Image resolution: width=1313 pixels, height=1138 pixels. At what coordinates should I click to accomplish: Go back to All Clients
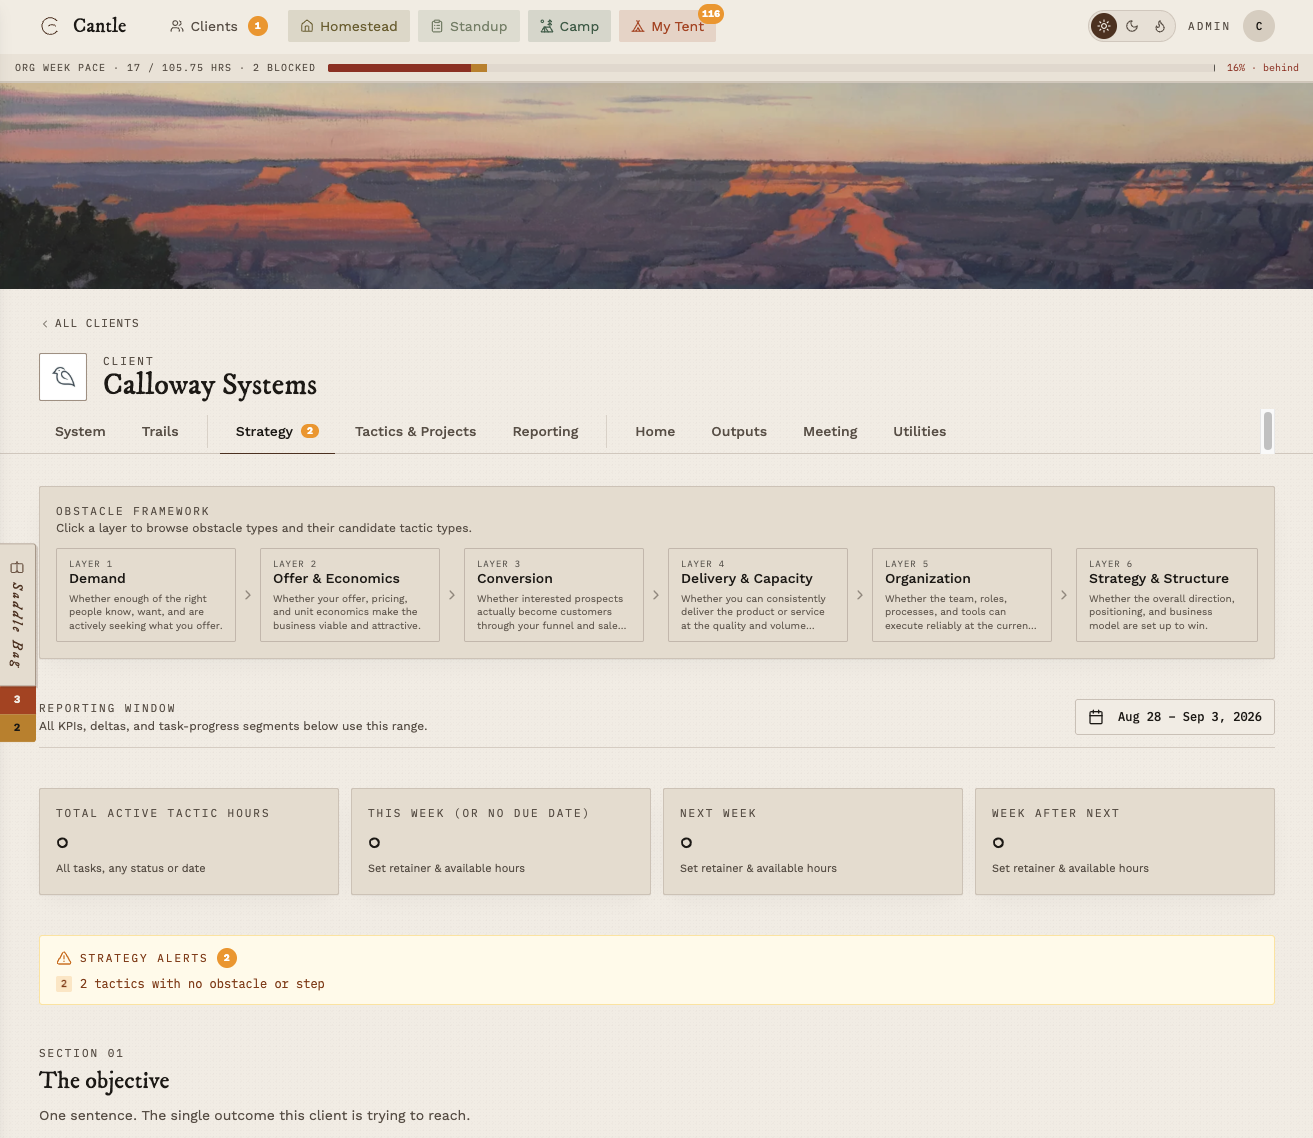[90, 324]
